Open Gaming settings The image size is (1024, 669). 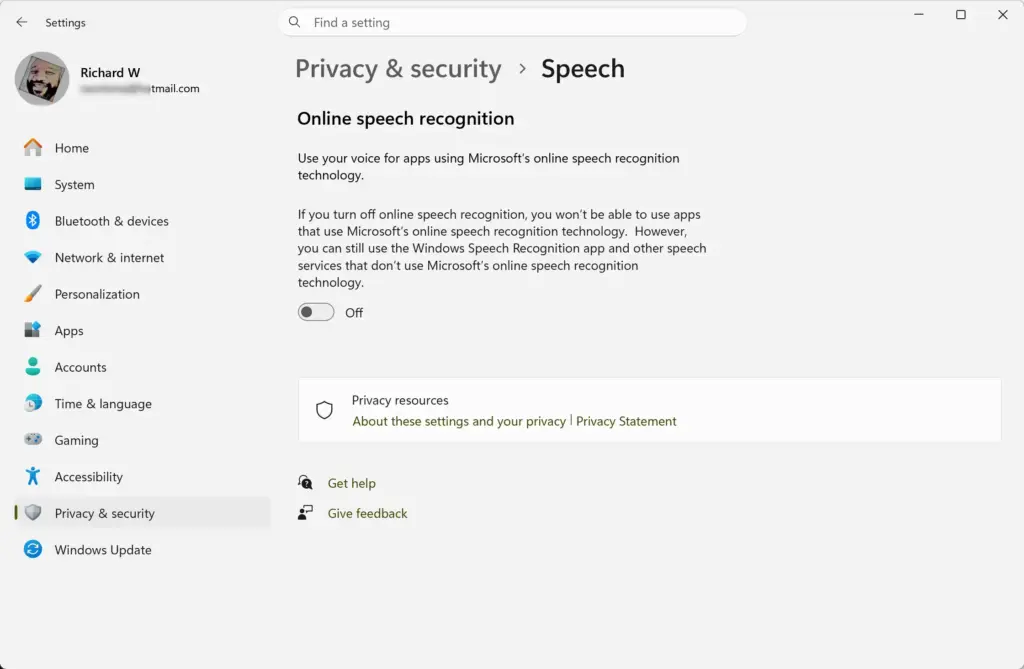point(142,440)
